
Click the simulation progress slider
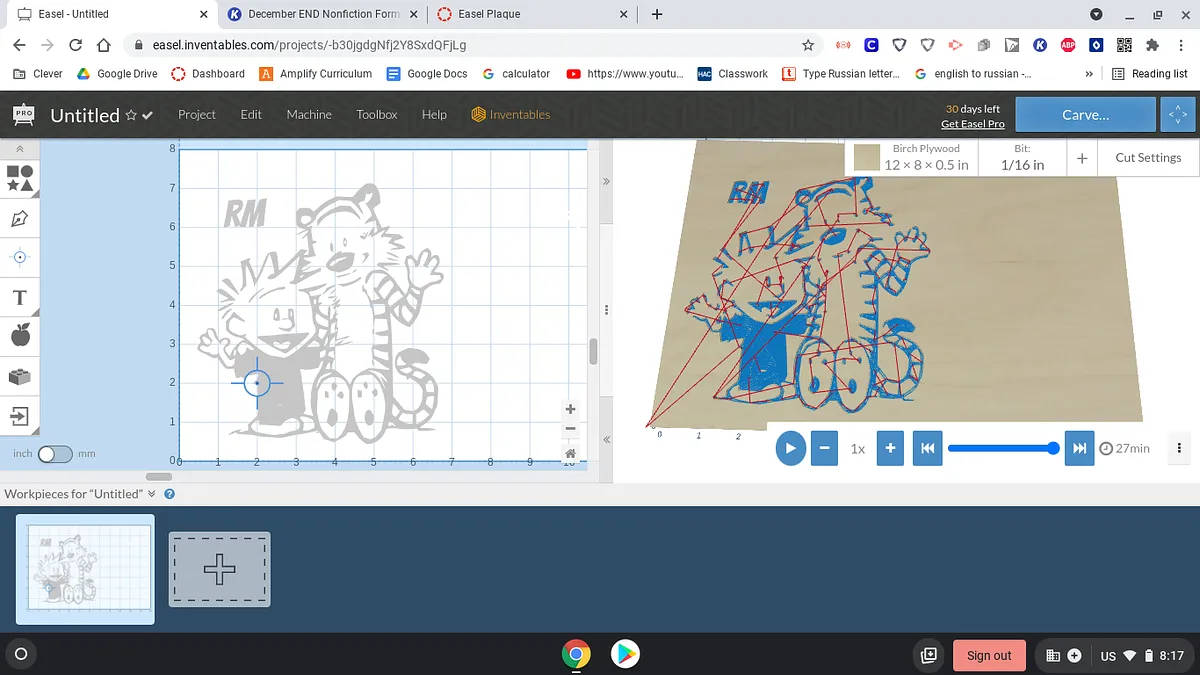coord(1003,448)
